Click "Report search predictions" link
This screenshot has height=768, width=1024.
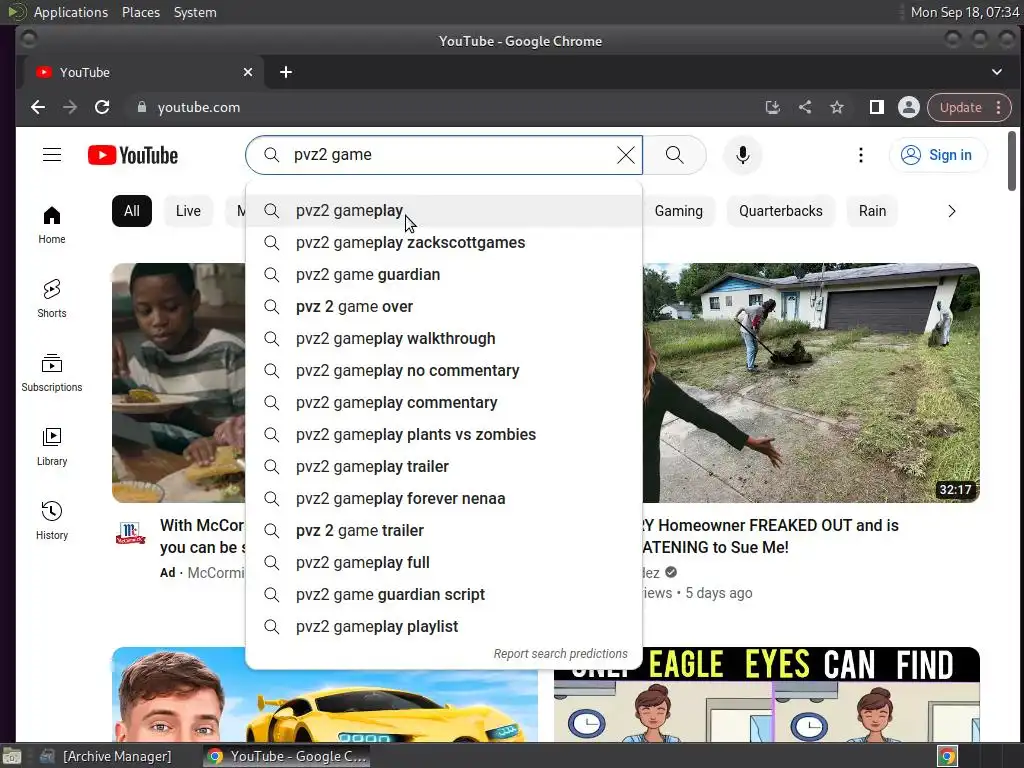coord(560,654)
